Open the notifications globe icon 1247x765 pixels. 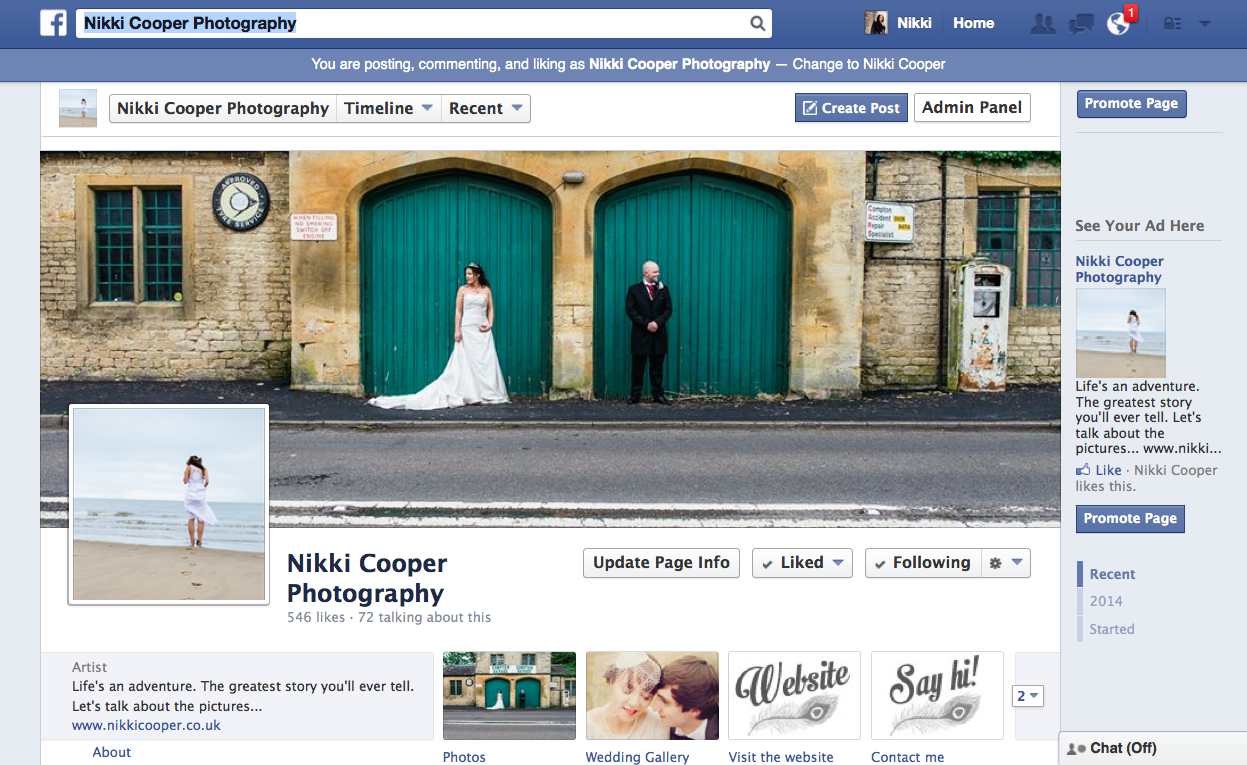(x=1119, y=23)
